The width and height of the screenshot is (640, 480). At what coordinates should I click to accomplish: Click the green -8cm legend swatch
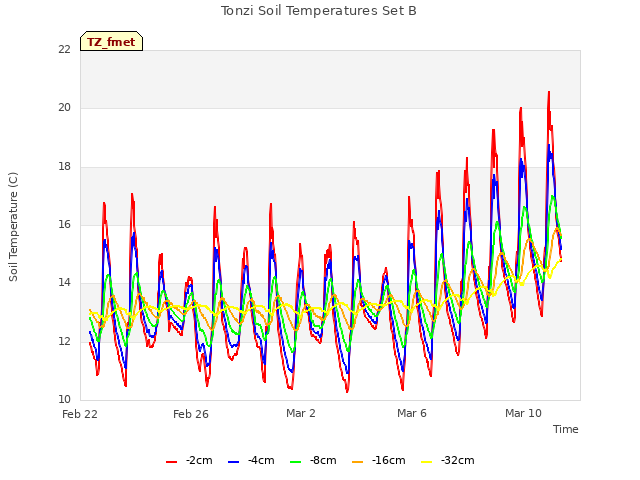[x=296, y=462]
